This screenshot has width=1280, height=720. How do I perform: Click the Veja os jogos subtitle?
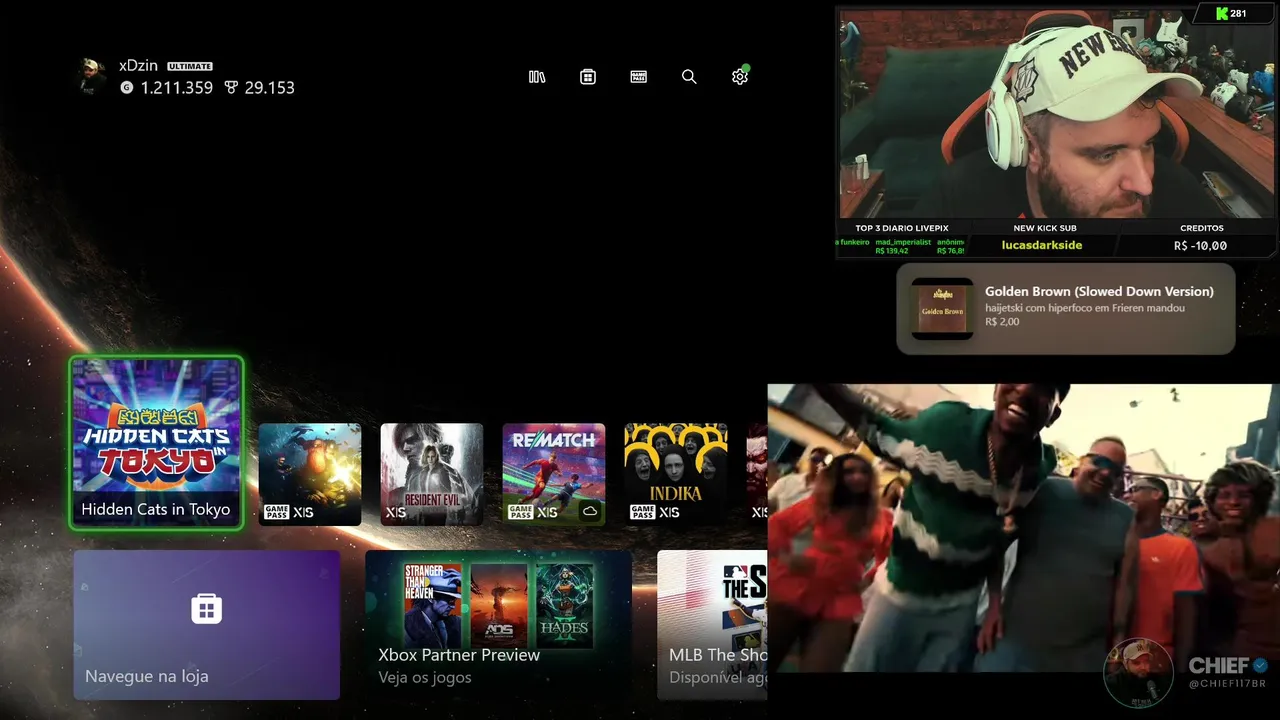pos(425,677)
